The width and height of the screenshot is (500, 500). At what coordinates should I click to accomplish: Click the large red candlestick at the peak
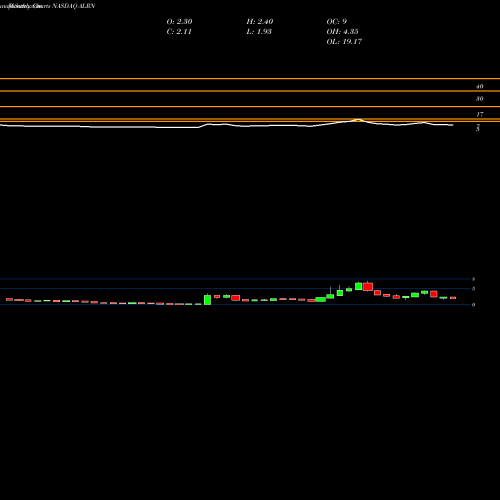368,286
